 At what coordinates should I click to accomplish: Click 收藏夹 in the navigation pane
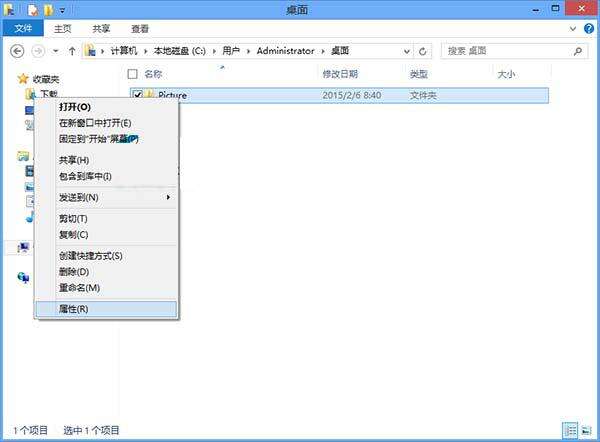click(x=46, y=79)
